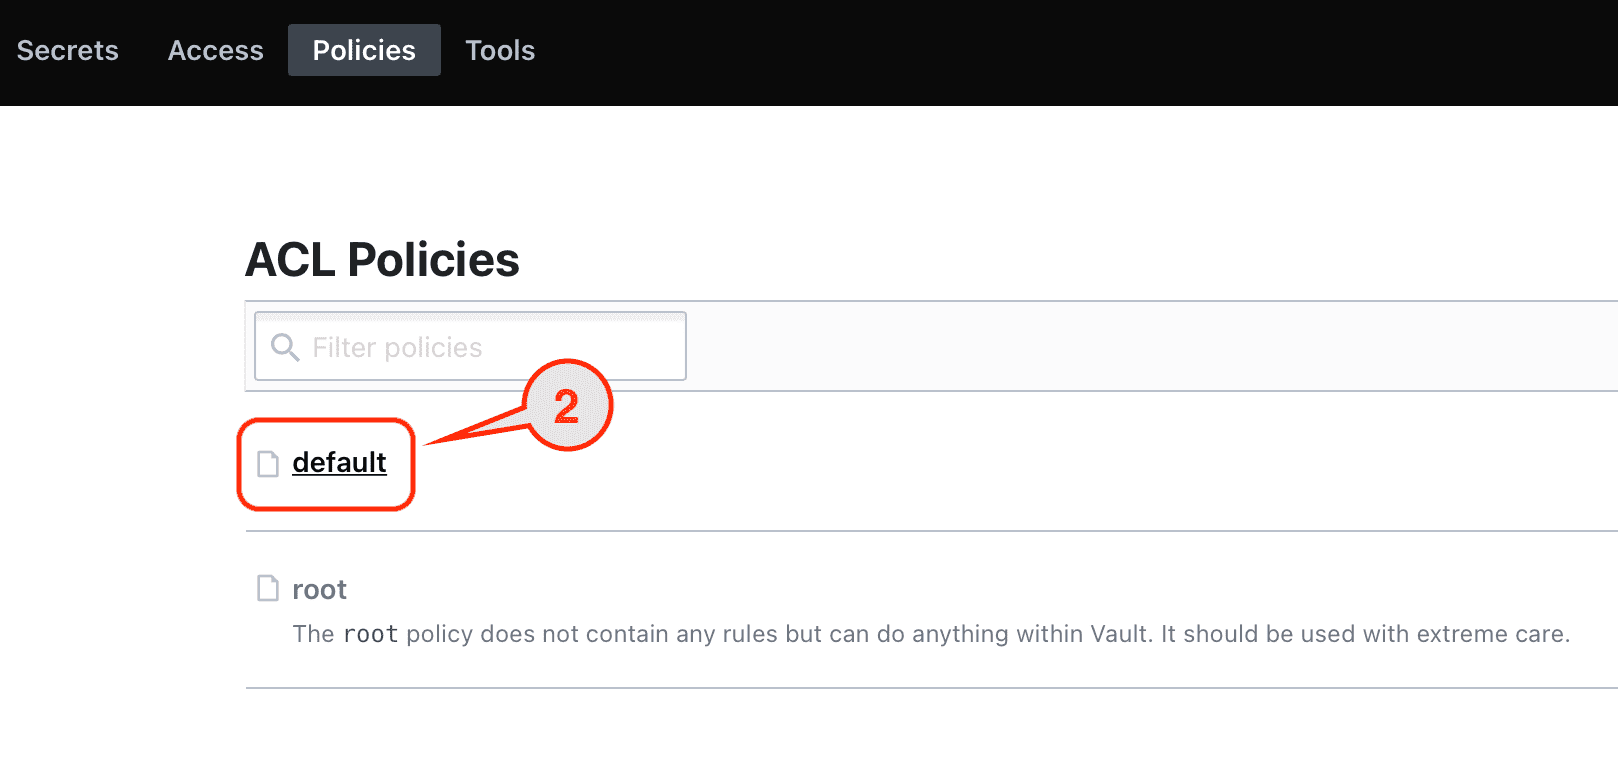1618x762 pixels.
Task: Click the document icon beside root
Action: point(268,589)
